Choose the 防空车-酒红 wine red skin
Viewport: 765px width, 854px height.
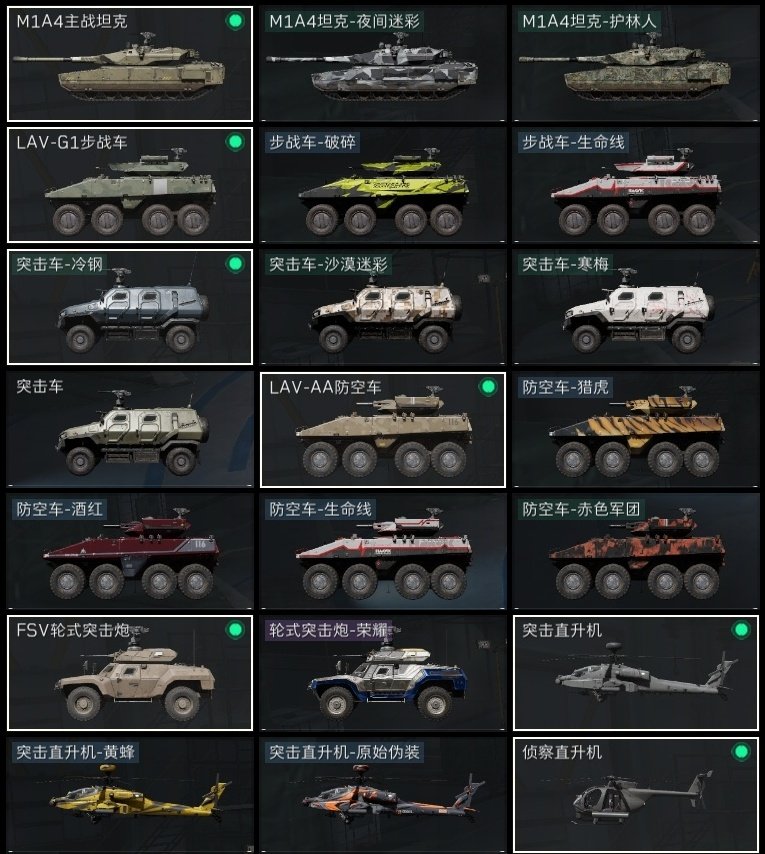pyautogui.click(x=130, y=551)
